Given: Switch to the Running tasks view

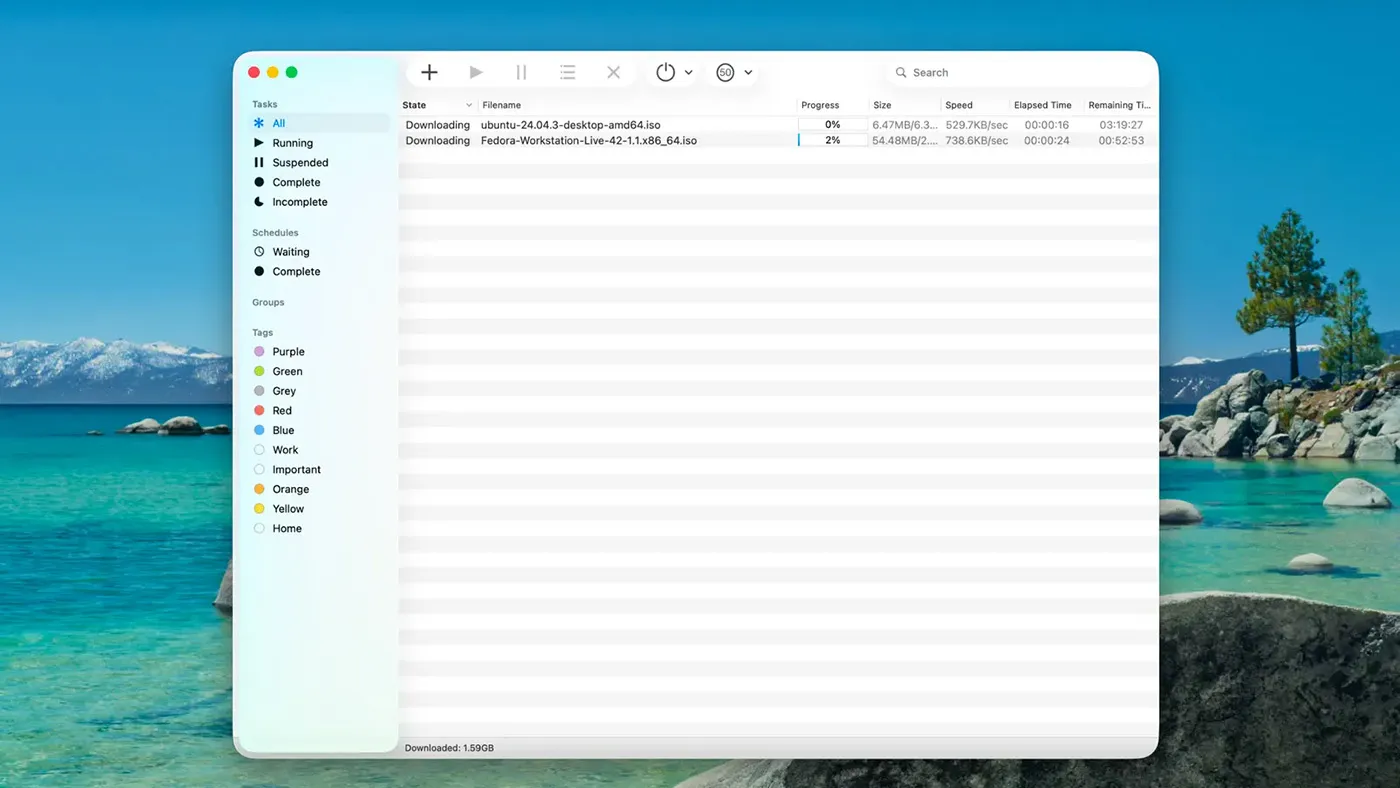Looking at the screenshot, I should pos(292,142).
